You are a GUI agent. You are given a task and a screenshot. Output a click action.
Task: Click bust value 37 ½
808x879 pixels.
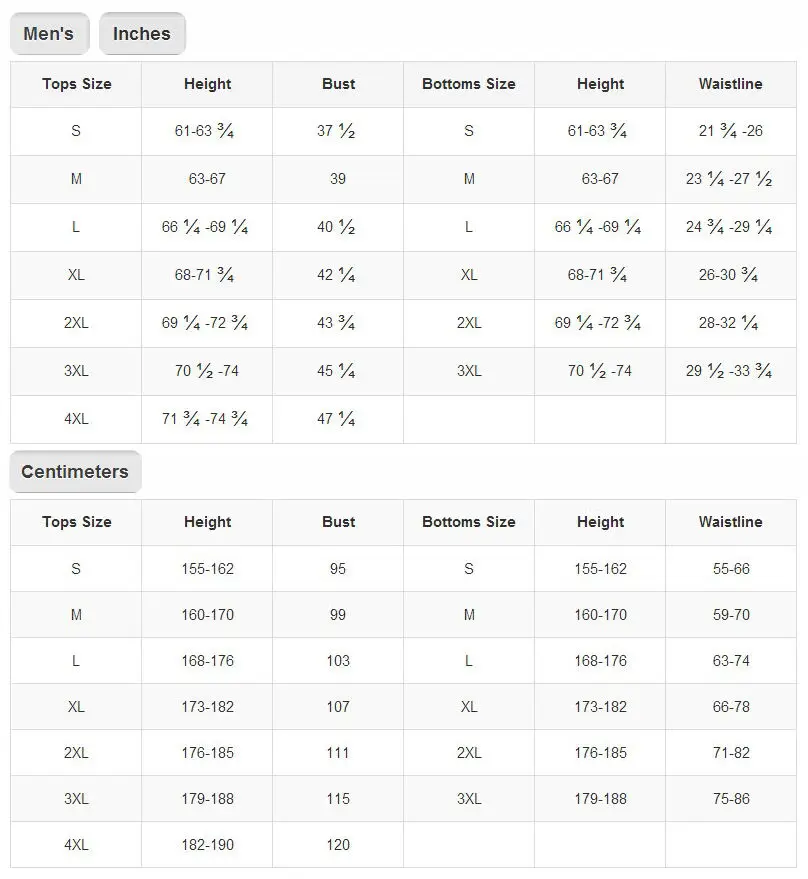[336, 131]
